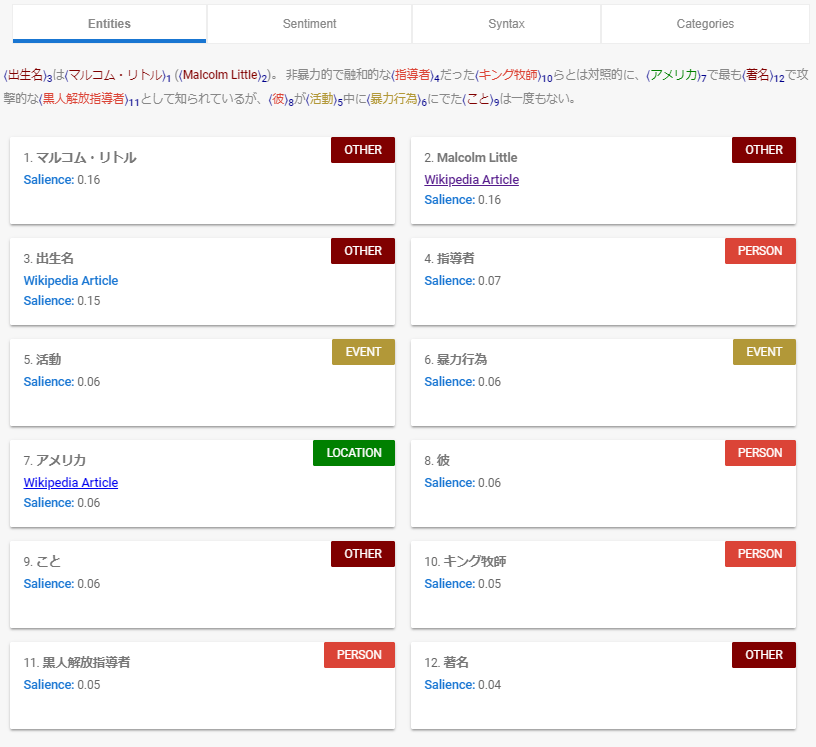Select the Categories tab
The image size is (816, 747).
coord(704,24)
